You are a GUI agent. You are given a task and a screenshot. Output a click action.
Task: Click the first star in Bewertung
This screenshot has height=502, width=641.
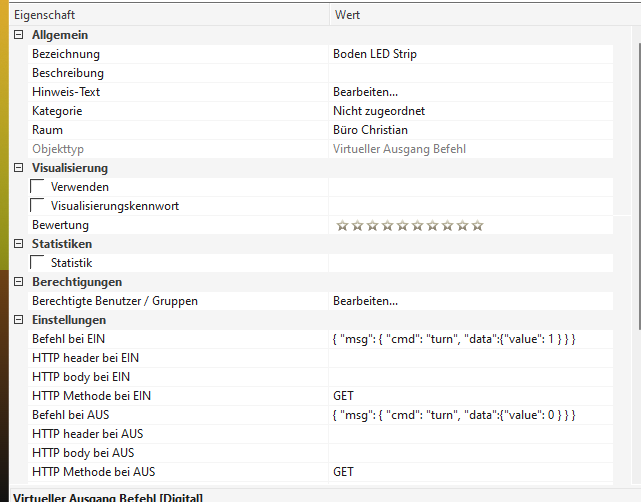(342, 225)
